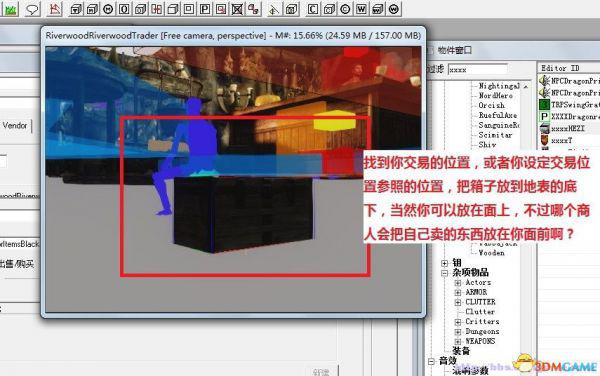Image resolution: width=600 pixels, height=376 pixels.
Task: Click the speech bubble dialogue toolbar icon
Action: coord(32,9)
